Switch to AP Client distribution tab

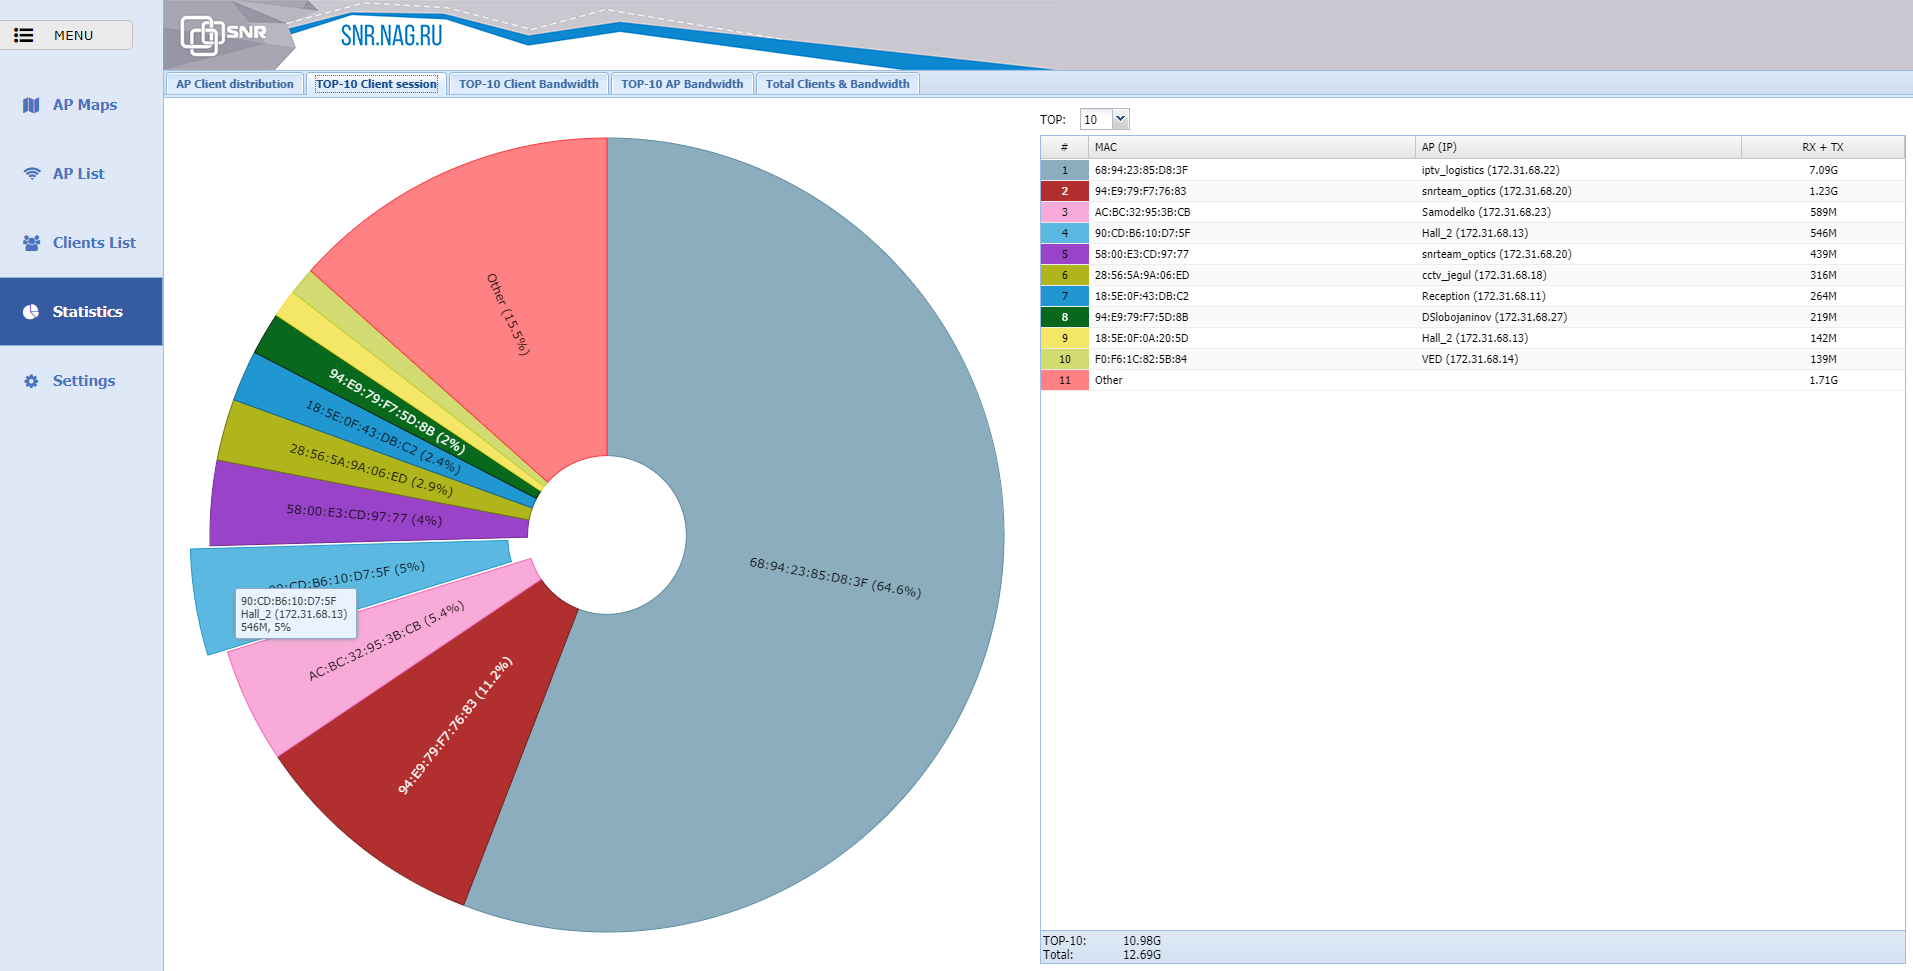[235, 84]
